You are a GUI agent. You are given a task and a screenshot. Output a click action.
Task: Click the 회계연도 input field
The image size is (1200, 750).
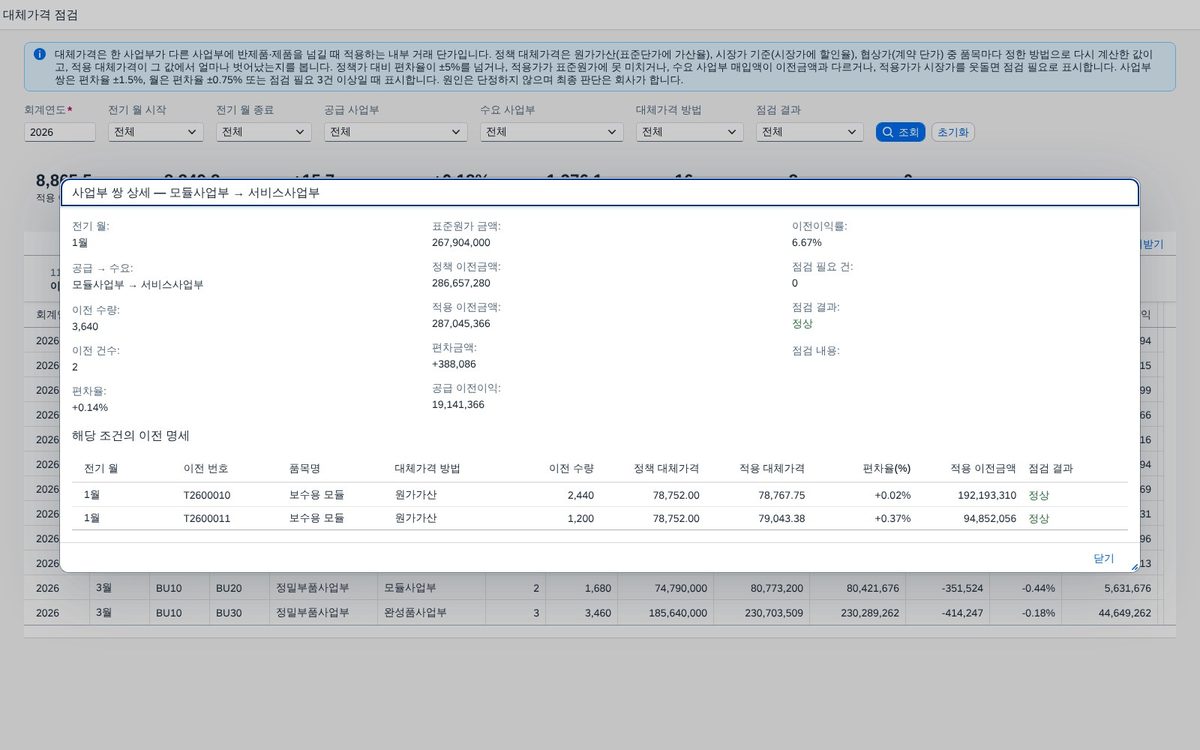60,132
